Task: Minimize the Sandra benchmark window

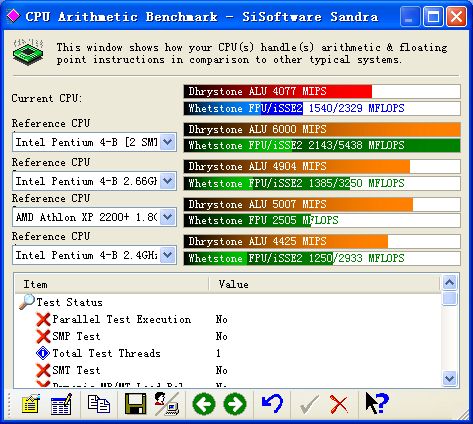Action: pyautogui.click(x=409, y=16)
